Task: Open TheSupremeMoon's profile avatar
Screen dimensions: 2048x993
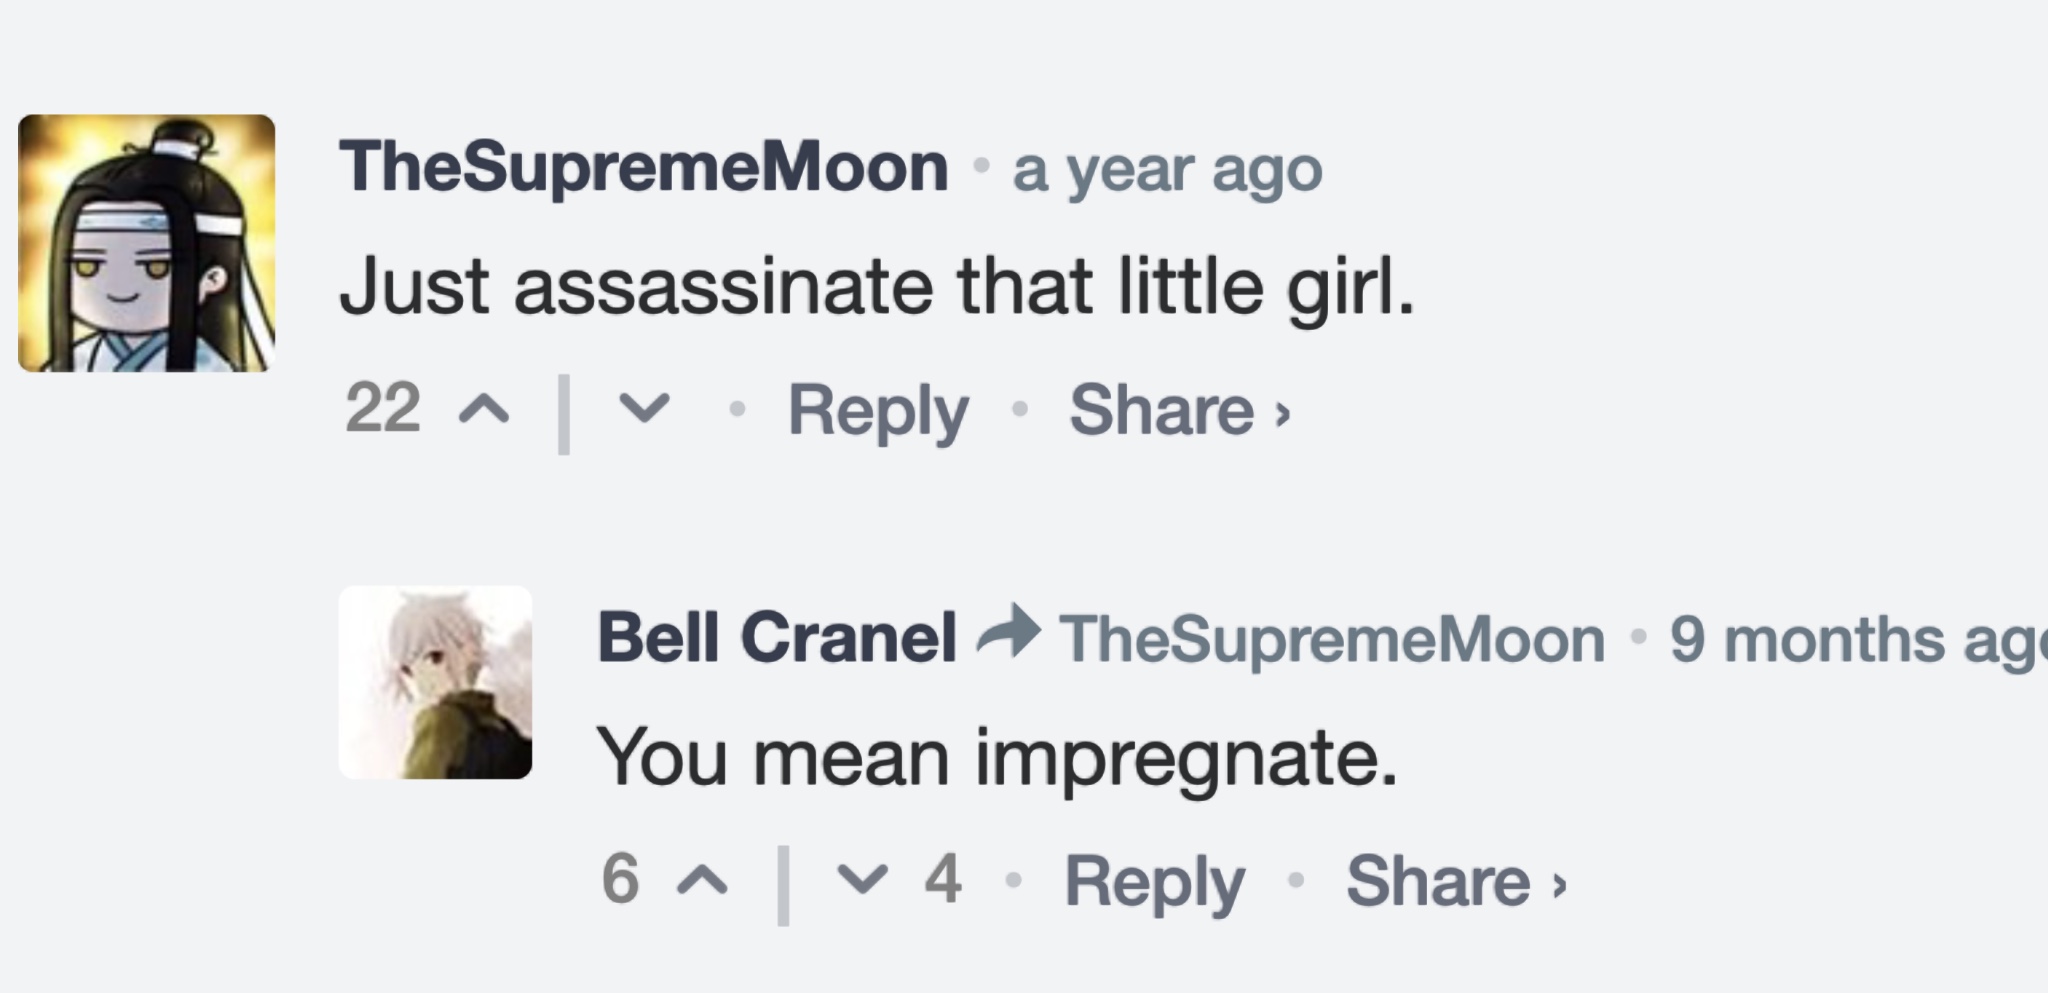Action: tap(147, 243)
